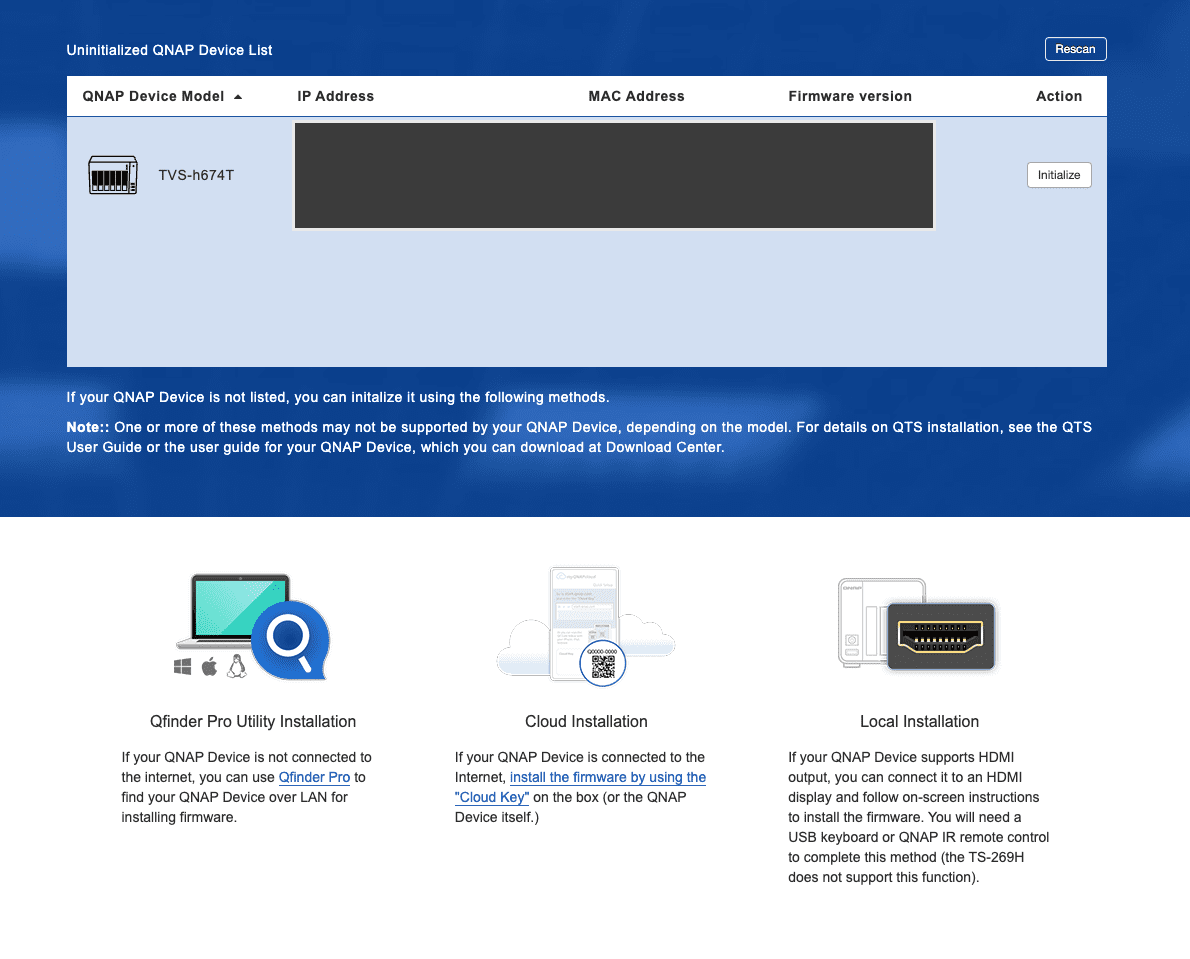Viewport: 1190px width, 959px height.
Task: Click the Firmware version column header
Action: click(x=849, y=97)
